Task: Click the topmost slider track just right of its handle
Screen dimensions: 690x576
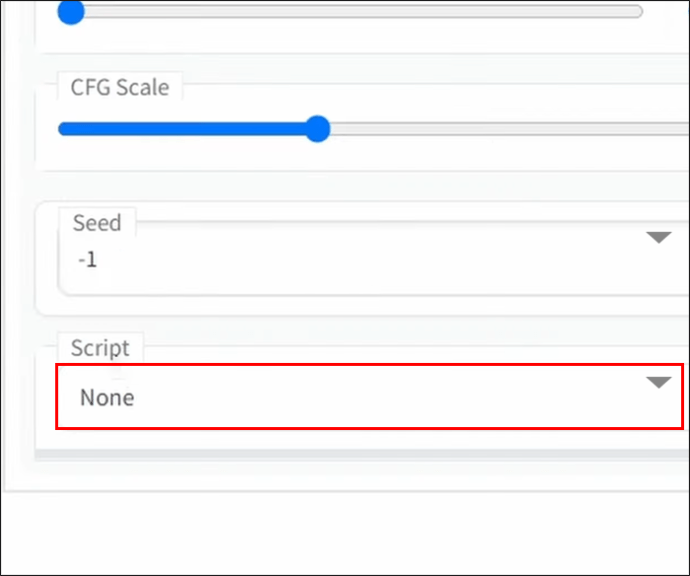Action: tap(100, 12)
